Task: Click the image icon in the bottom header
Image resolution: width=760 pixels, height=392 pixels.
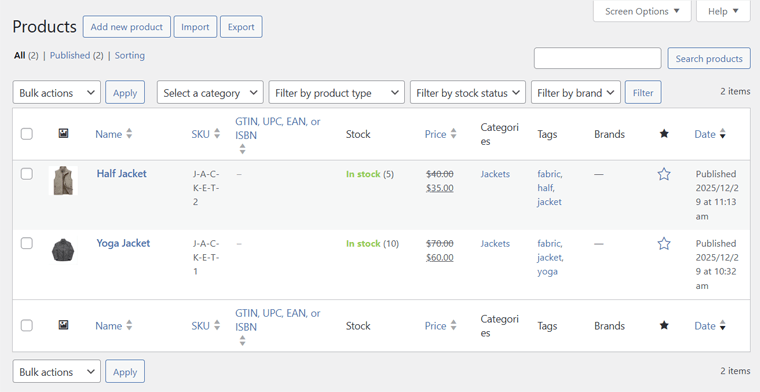Action: (63, 325)
